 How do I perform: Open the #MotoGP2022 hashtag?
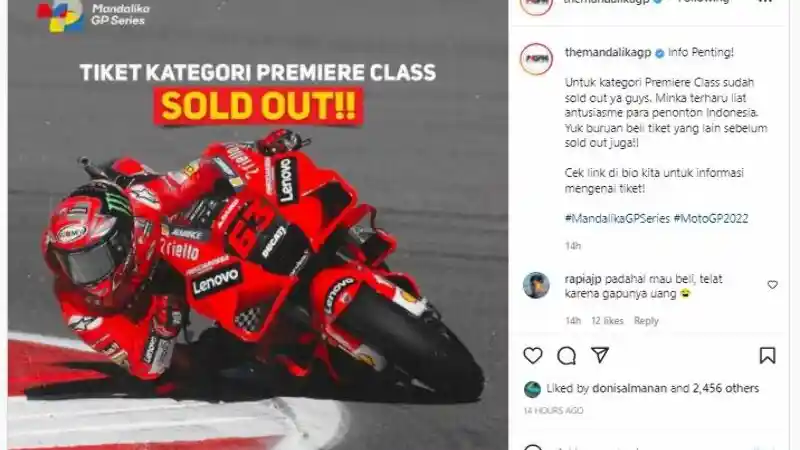tap(711, 218)
